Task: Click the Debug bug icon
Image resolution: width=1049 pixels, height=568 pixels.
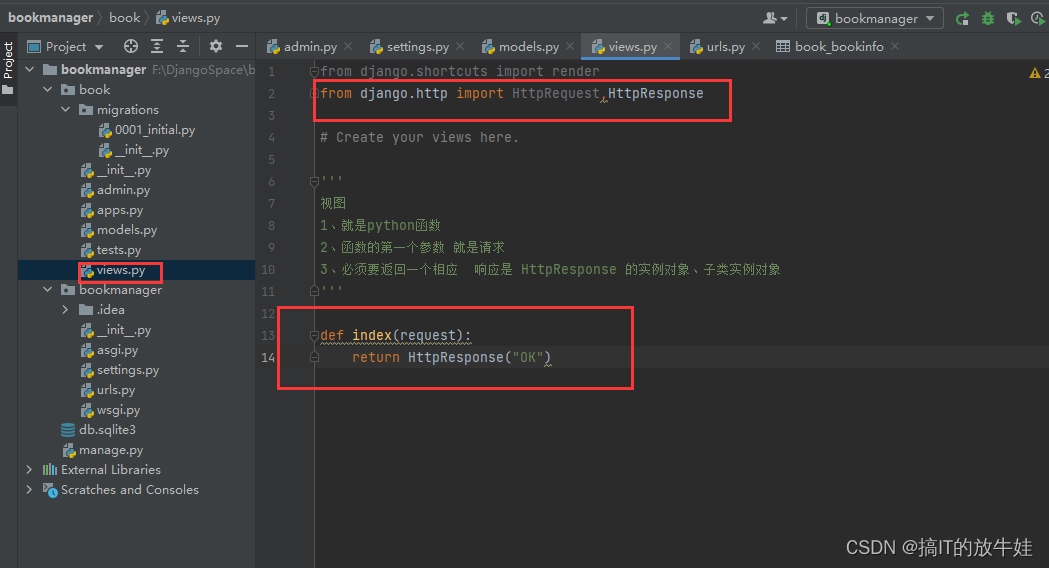Action: 988,19
